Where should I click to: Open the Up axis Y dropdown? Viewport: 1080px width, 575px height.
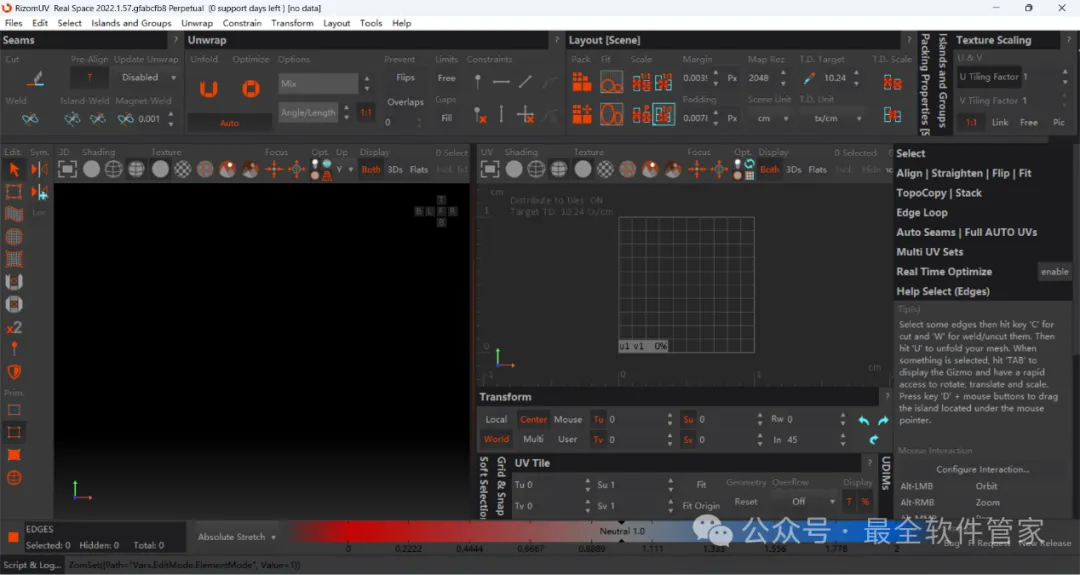click(x=344, y=169)
